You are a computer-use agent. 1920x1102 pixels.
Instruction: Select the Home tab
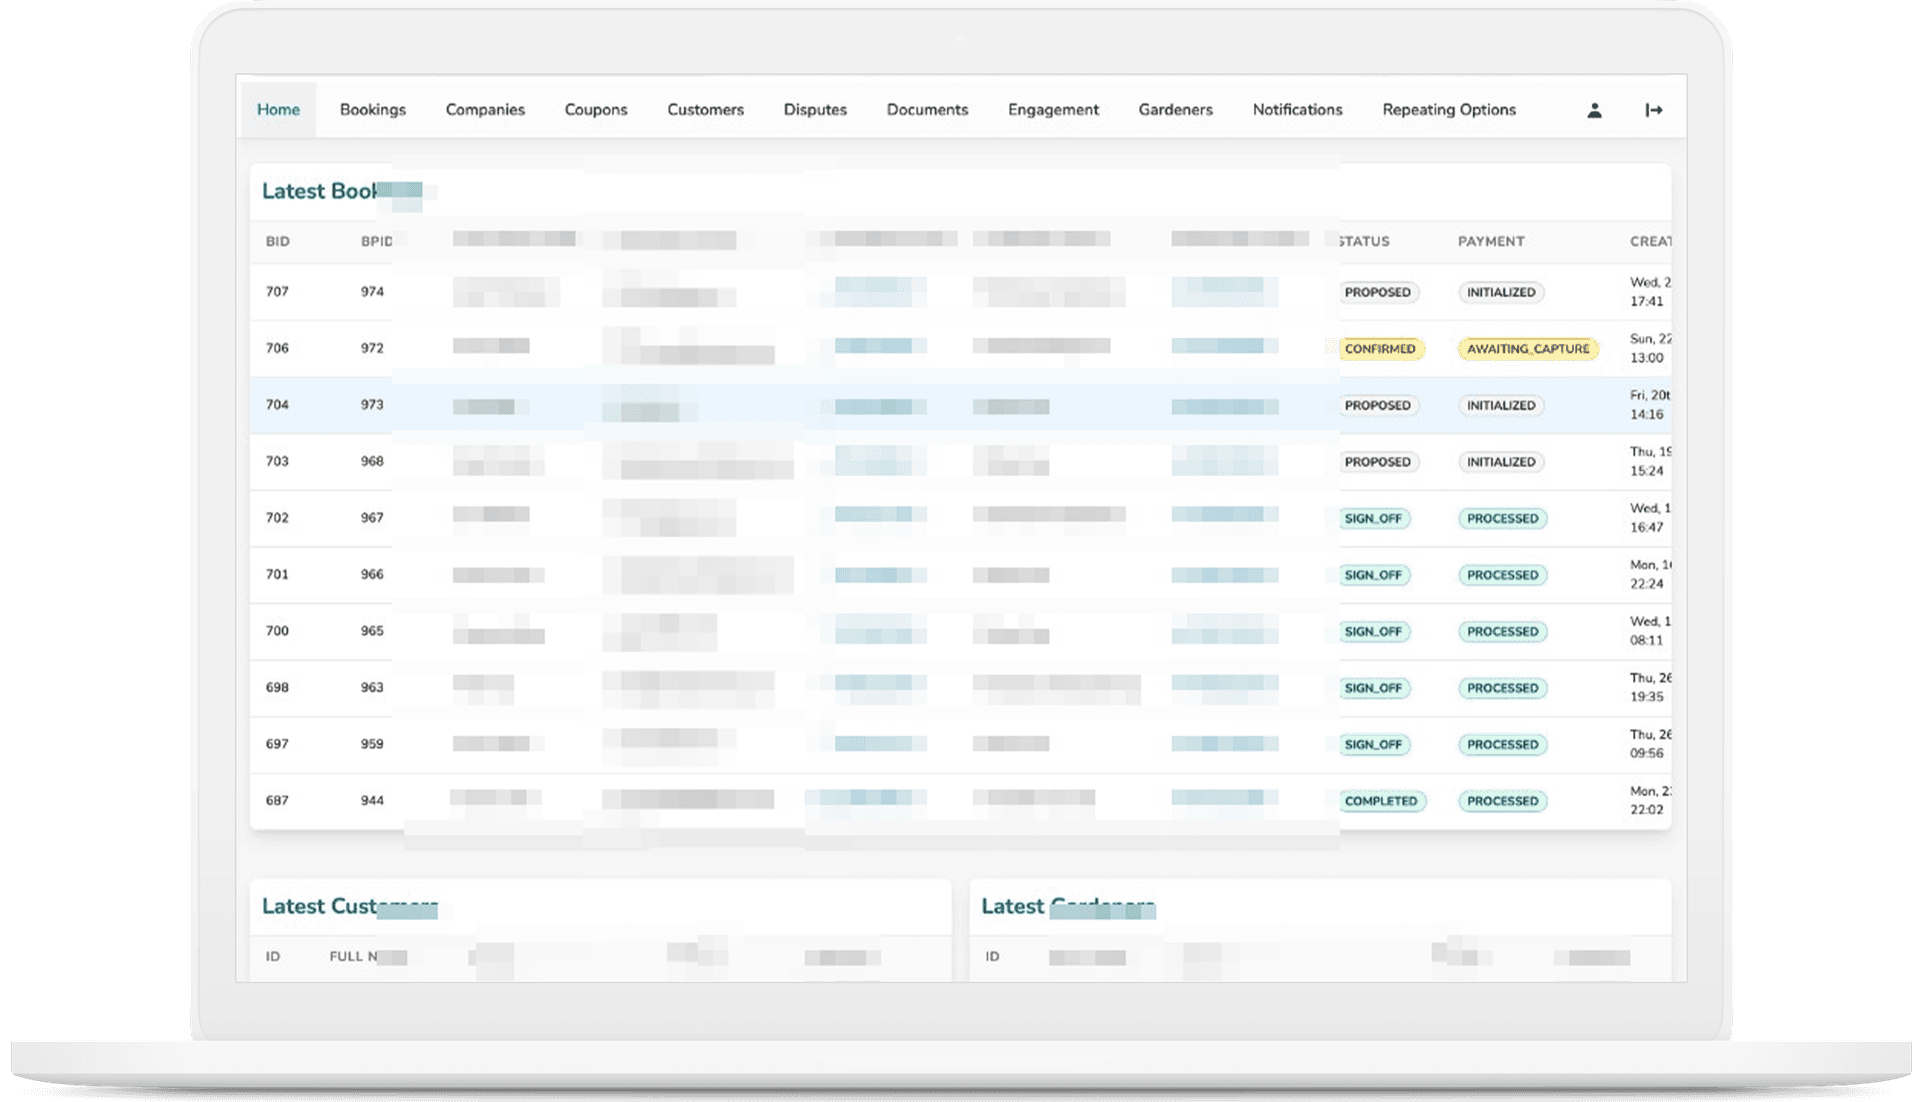(x=278, y=110)
